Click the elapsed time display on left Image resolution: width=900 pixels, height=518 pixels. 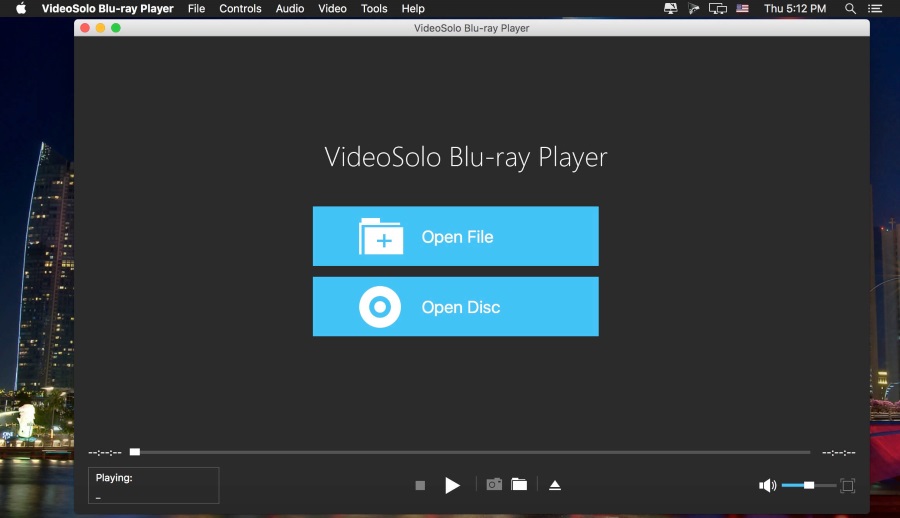point(104,453)
